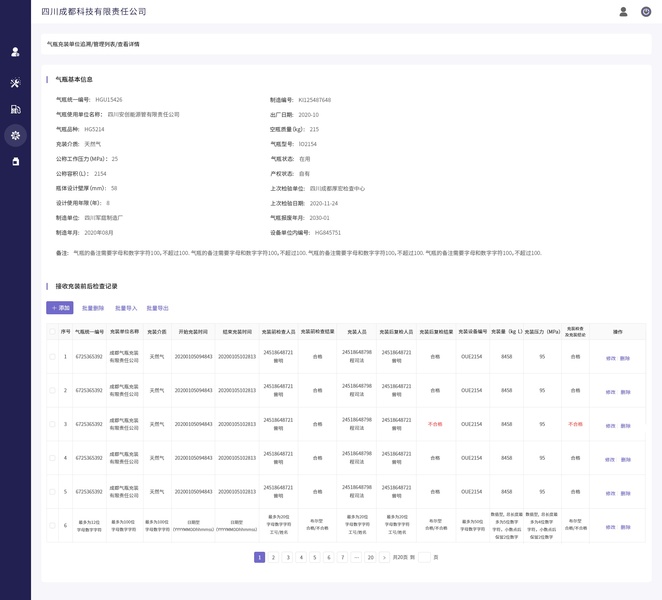Go to pagination page 4

pyautogui.click(x=301, y=557)
